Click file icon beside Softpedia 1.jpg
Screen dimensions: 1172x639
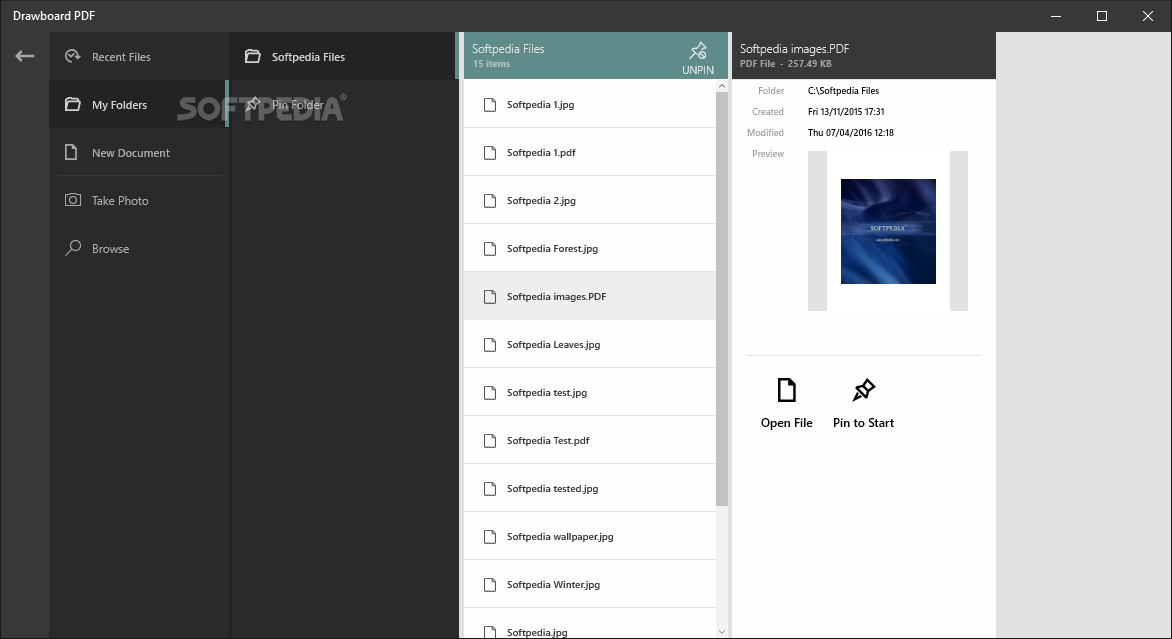[x=490, y=105]
